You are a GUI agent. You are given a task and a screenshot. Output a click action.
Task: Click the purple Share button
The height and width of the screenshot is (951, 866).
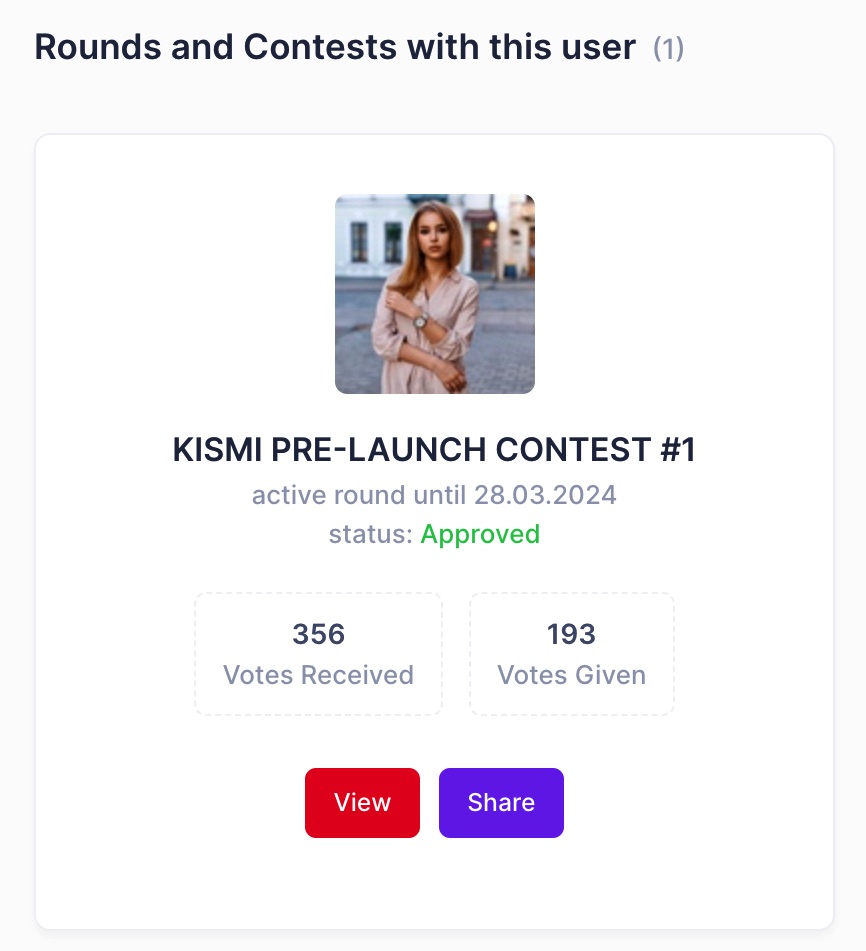coord(501,802)
